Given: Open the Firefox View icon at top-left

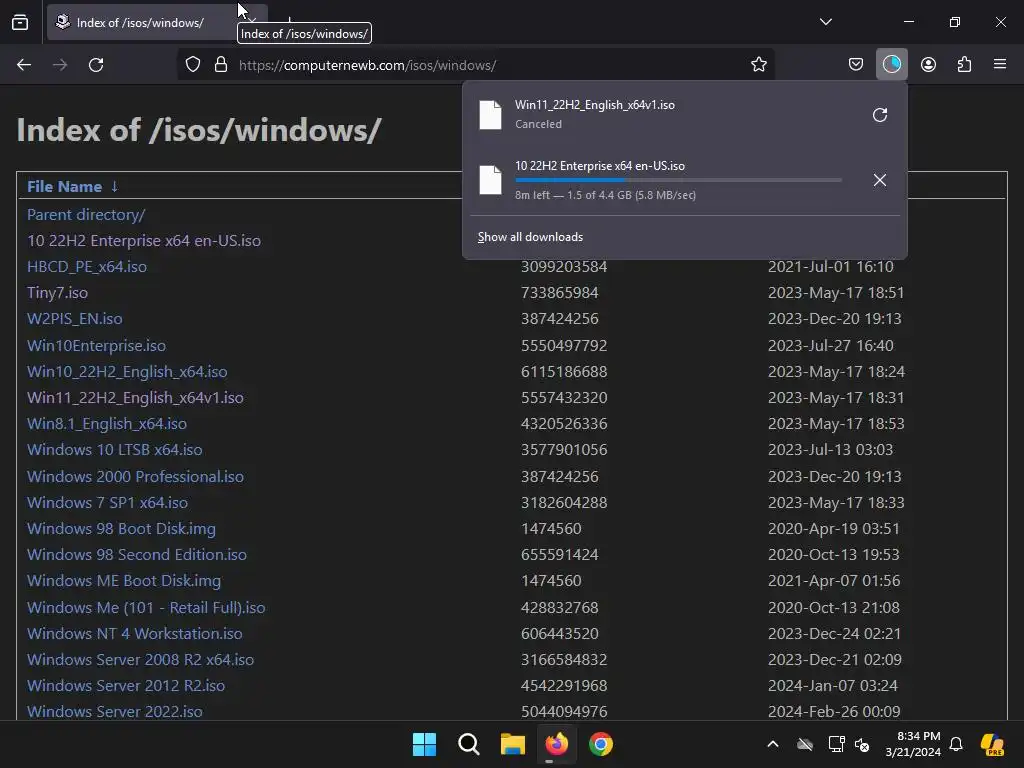Looking at the screenshot, I should pyautogui.click(x=20, y=22).
